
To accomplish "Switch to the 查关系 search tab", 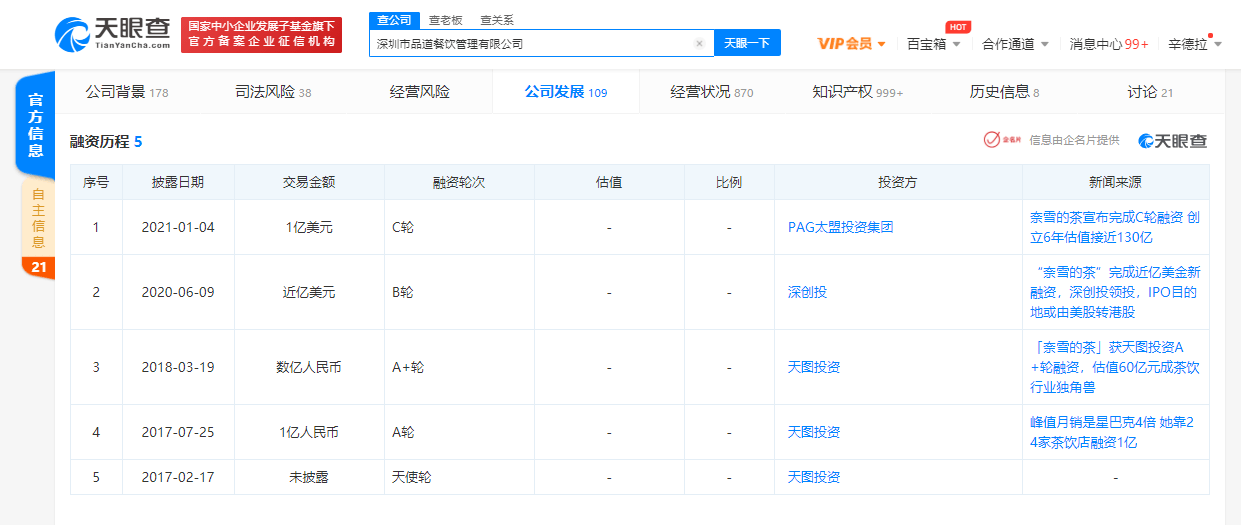I will coord(497,20).
